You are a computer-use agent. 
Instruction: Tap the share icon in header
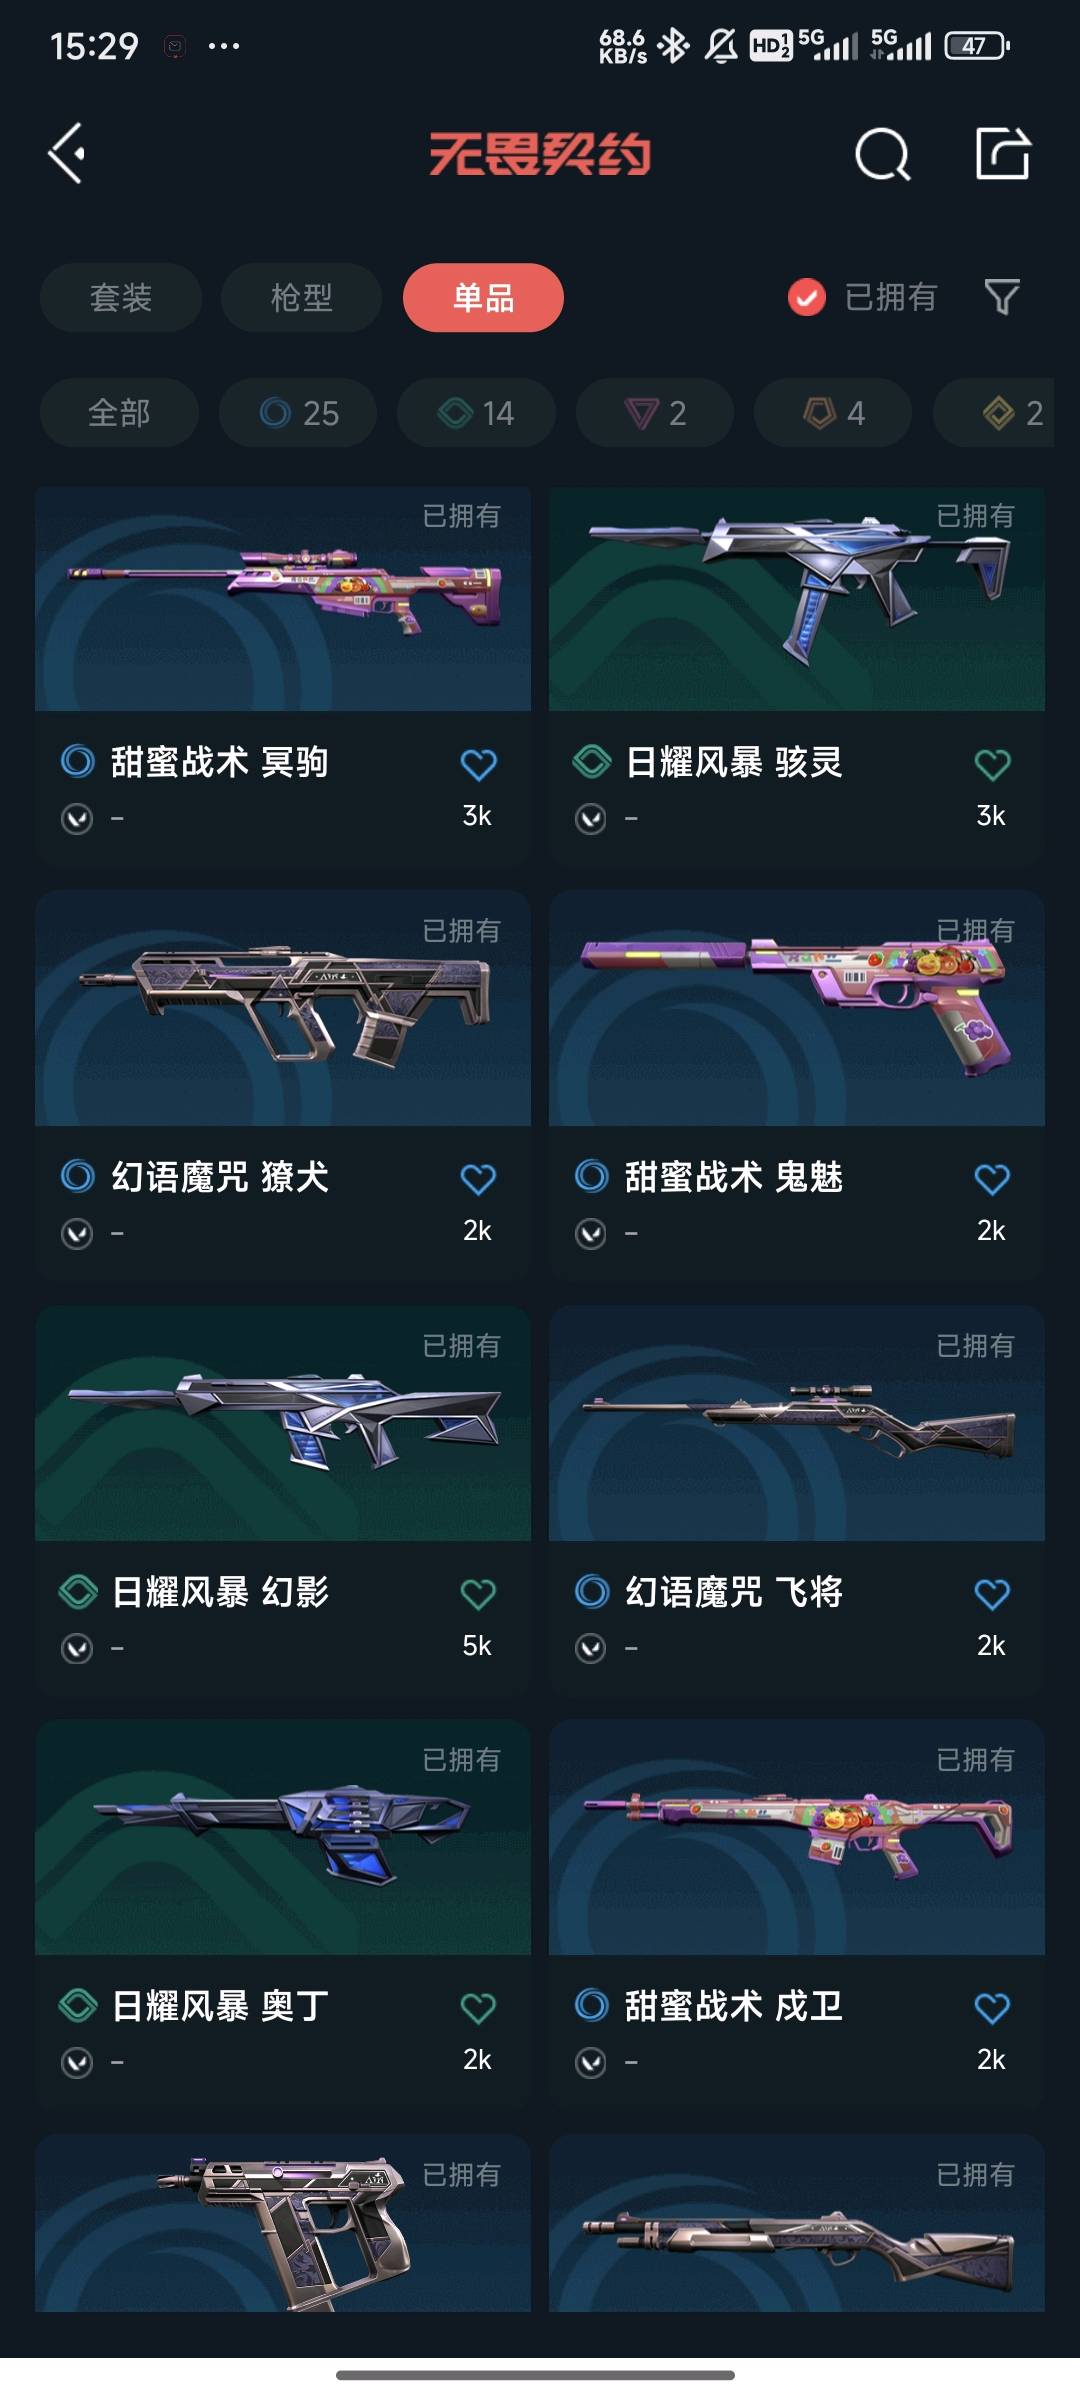(x=1003, y=153)
